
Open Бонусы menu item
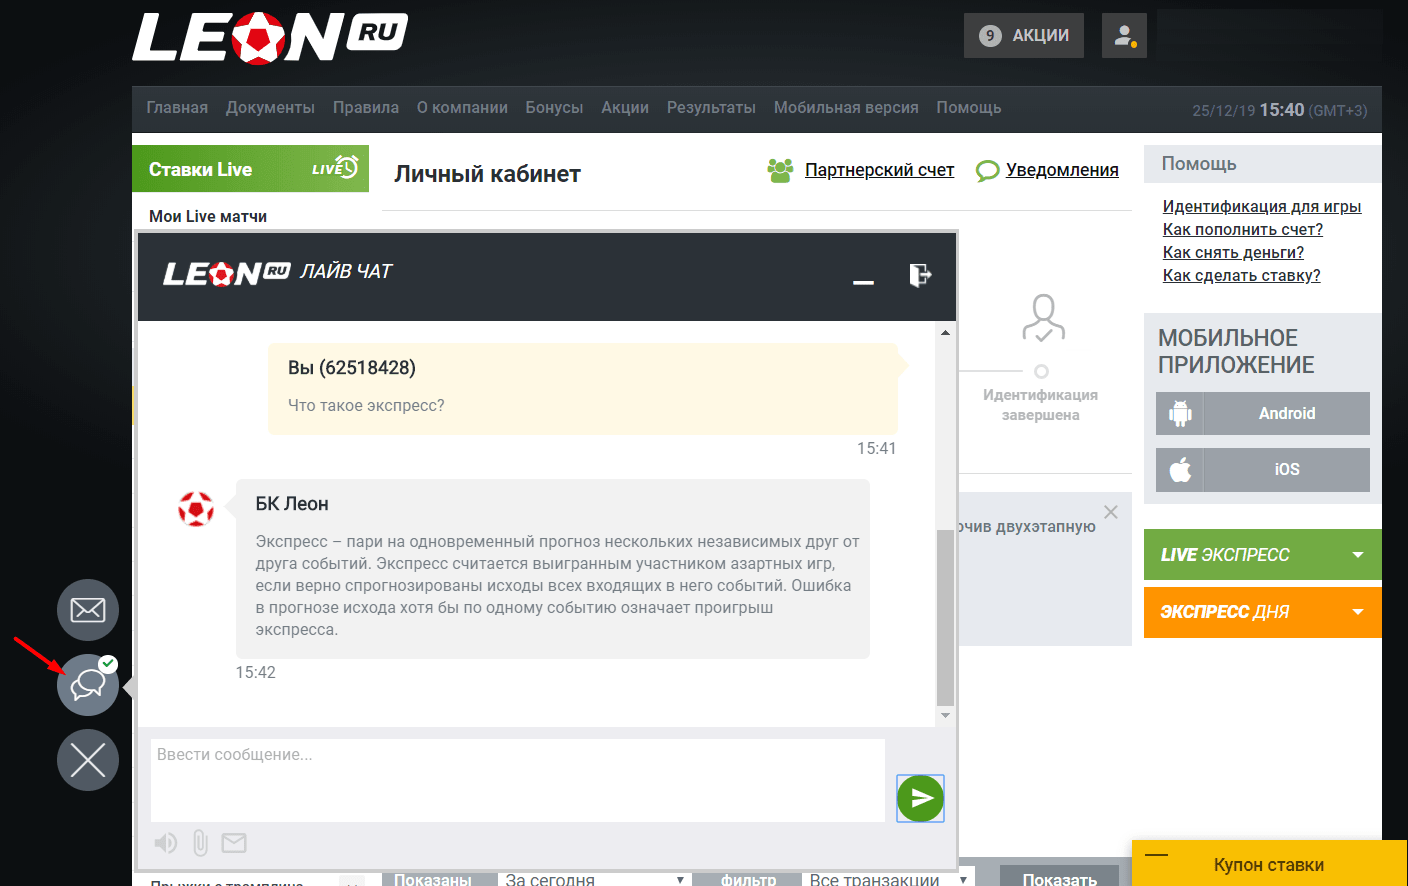554,108
